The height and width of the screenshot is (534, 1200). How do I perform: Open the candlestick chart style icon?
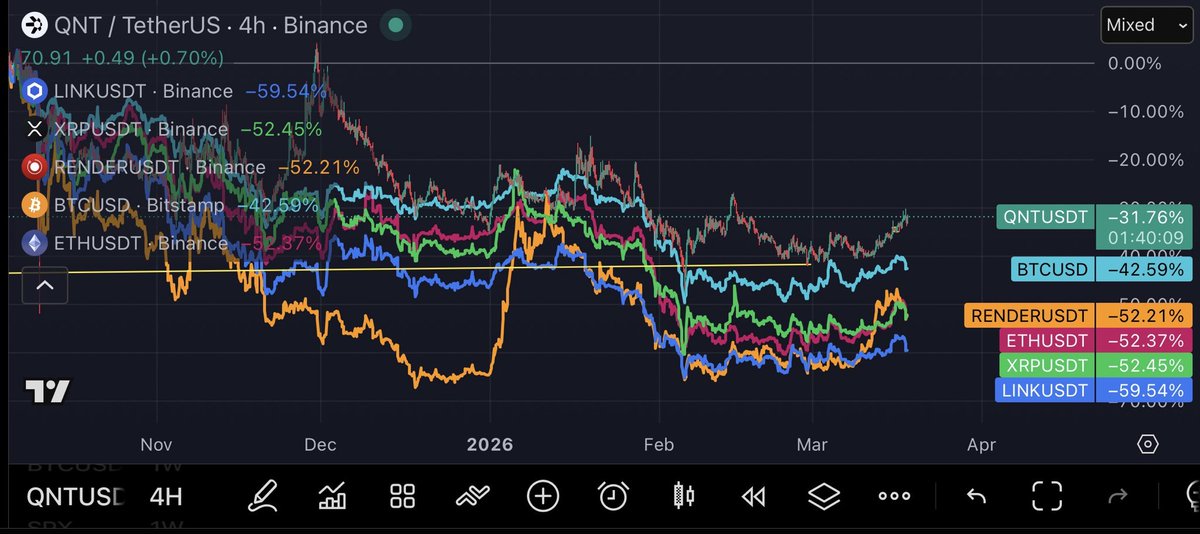(684, 495)
